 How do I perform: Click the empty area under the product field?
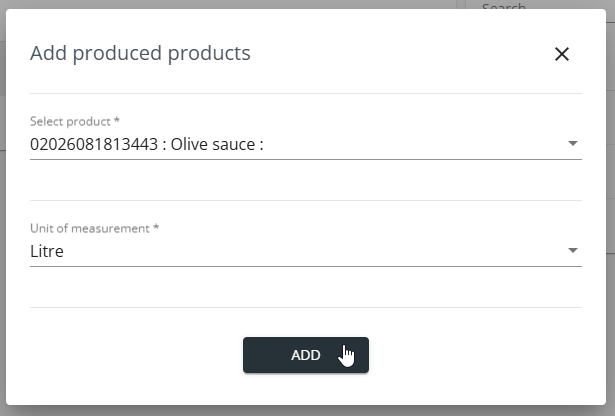(x=306, y=180)
